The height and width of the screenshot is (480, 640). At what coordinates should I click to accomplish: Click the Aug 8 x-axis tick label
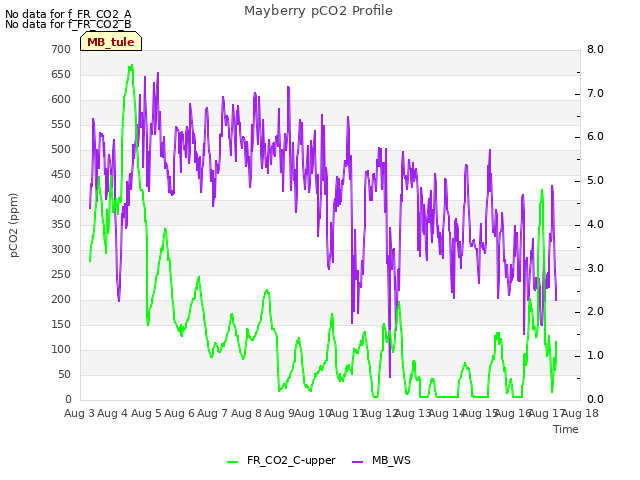coord(246,413)
